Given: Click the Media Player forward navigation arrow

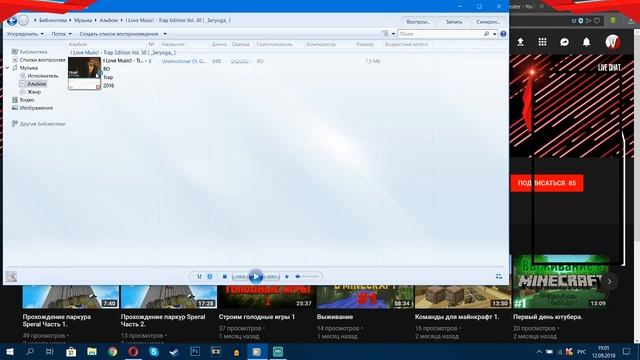Looking at the screenshot, I should coord(24,20).
